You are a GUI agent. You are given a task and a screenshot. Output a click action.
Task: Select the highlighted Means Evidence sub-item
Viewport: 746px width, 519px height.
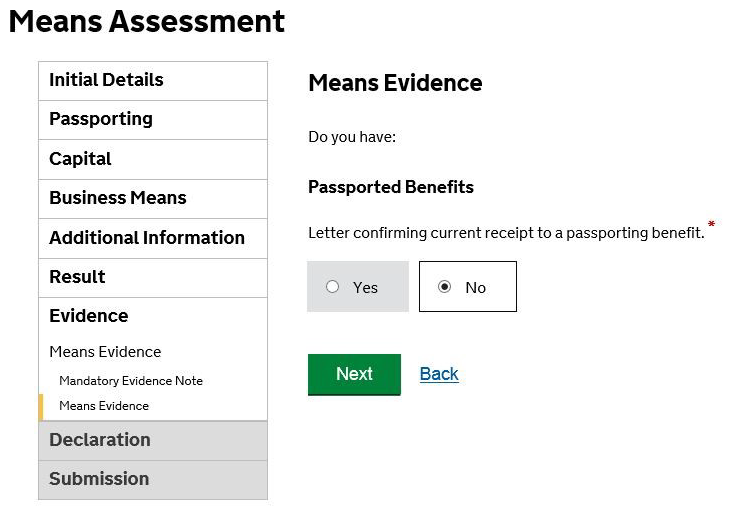point(104,406)
